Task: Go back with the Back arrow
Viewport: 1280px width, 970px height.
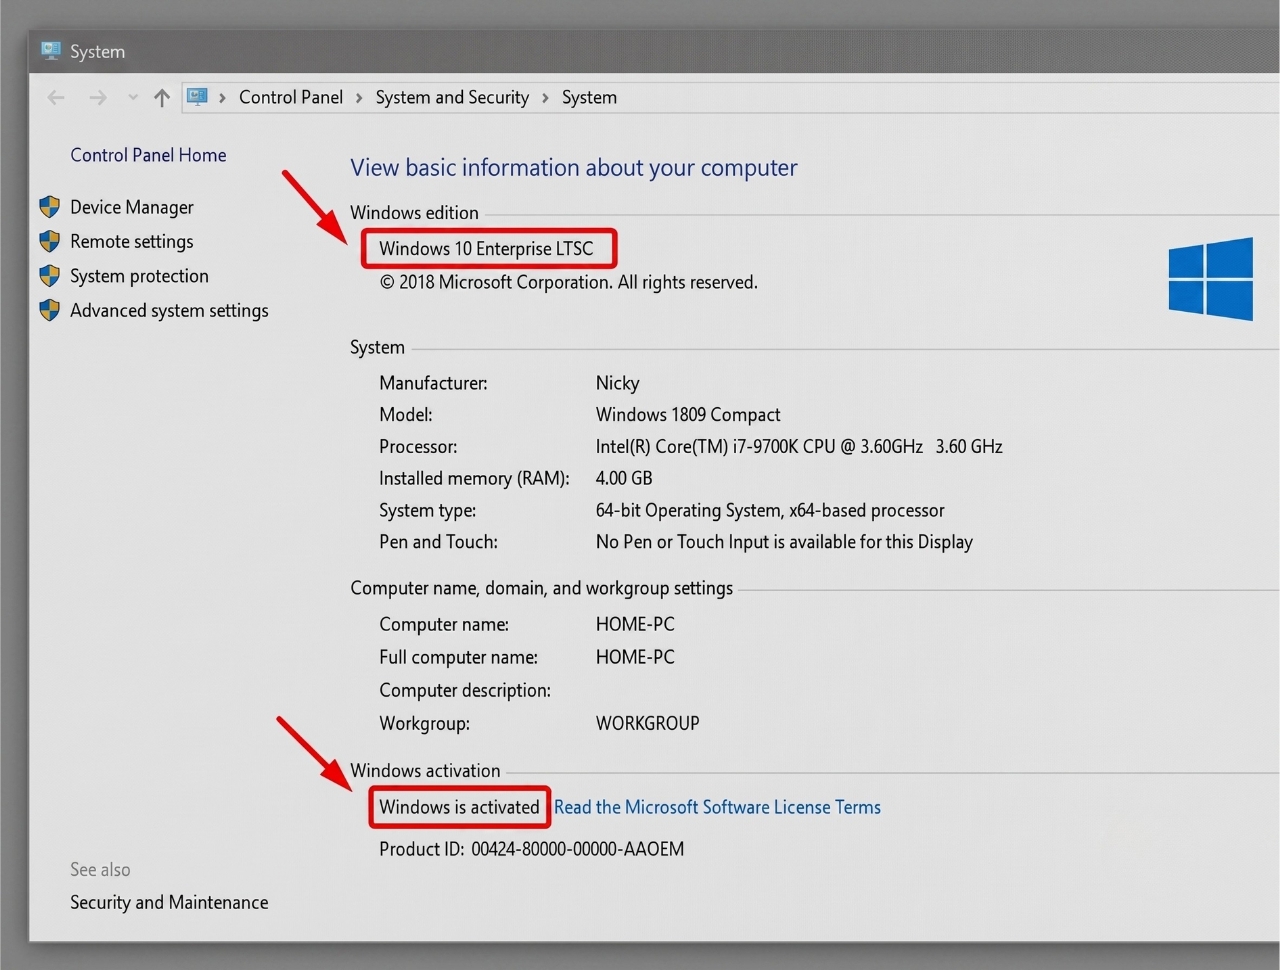Action: [56, 97]
